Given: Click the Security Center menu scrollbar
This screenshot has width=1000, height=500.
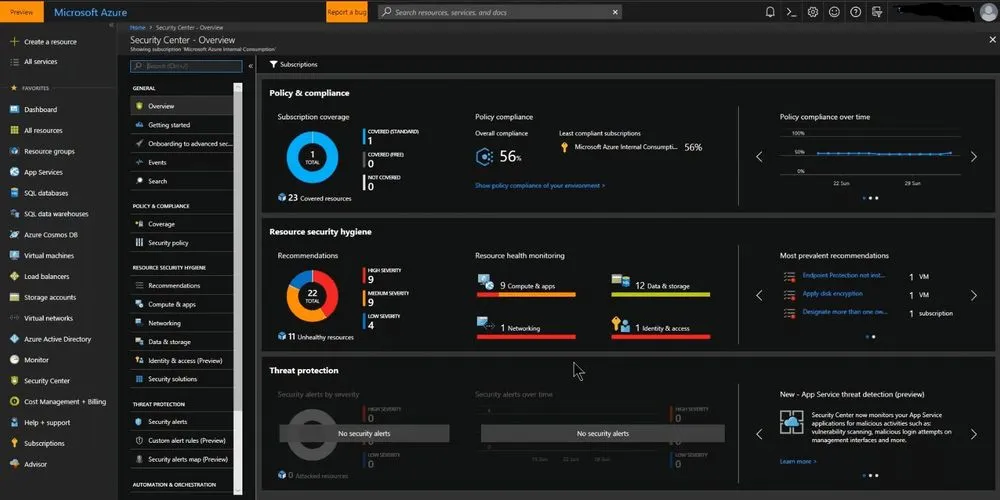Looking at the screenshot, I should pyautogui.click(x=238, y=249).
